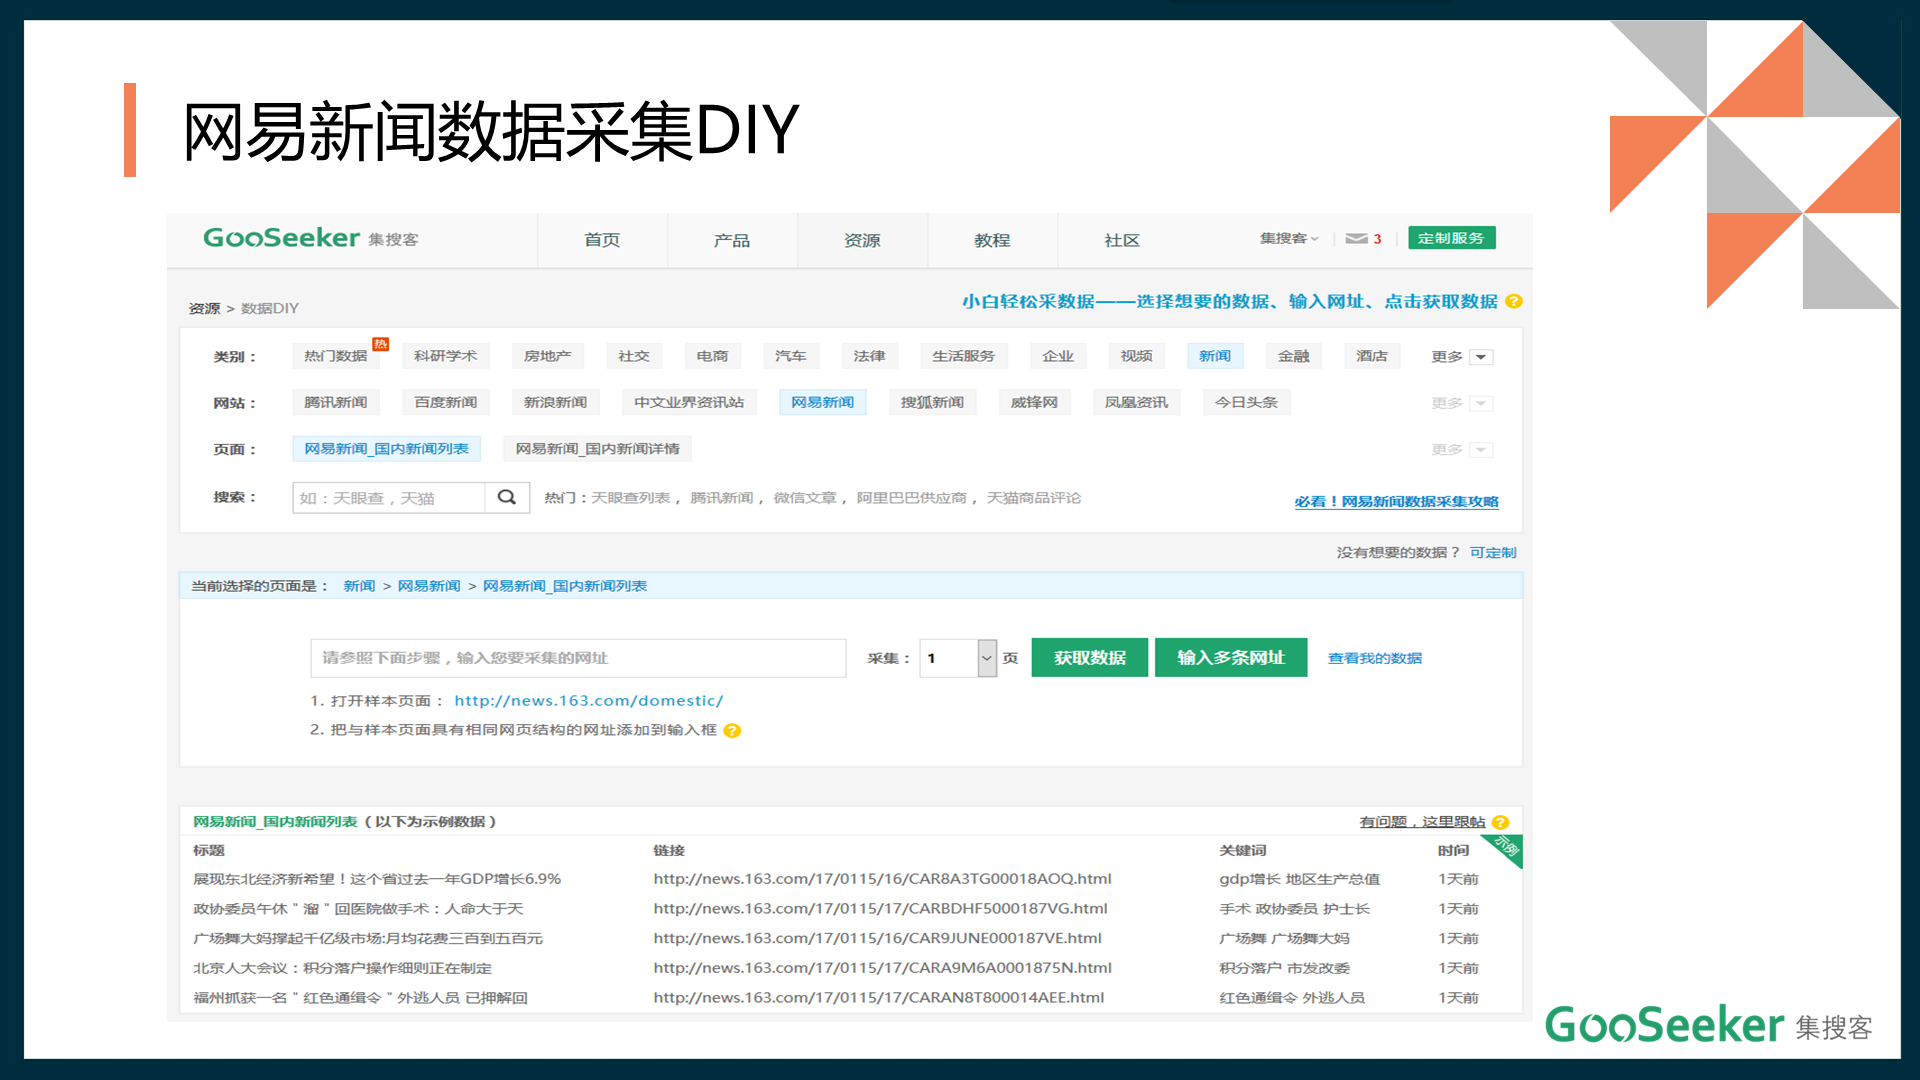Open 教程 nav tab
This screenshot has width=1920, height=1080.
pos(992,240)
